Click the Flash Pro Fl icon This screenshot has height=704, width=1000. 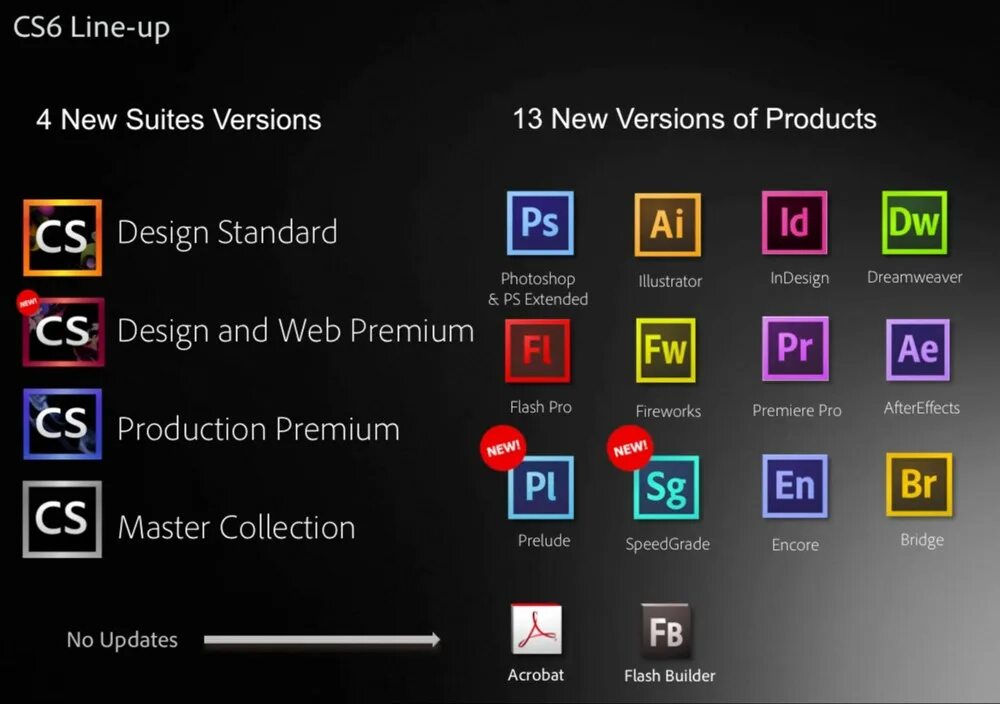click(x=538, y=350)
